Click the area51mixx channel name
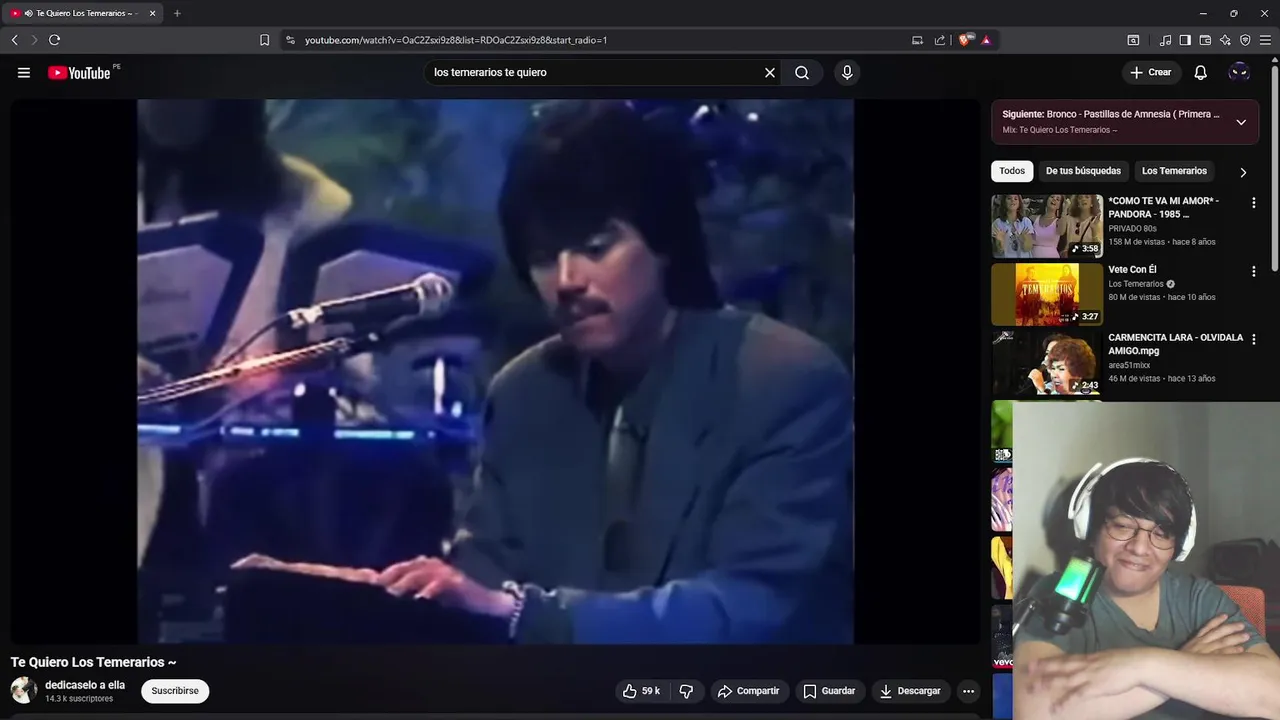The height and width of the screenshot is (720, 1280). click(x=1129, y=365)
